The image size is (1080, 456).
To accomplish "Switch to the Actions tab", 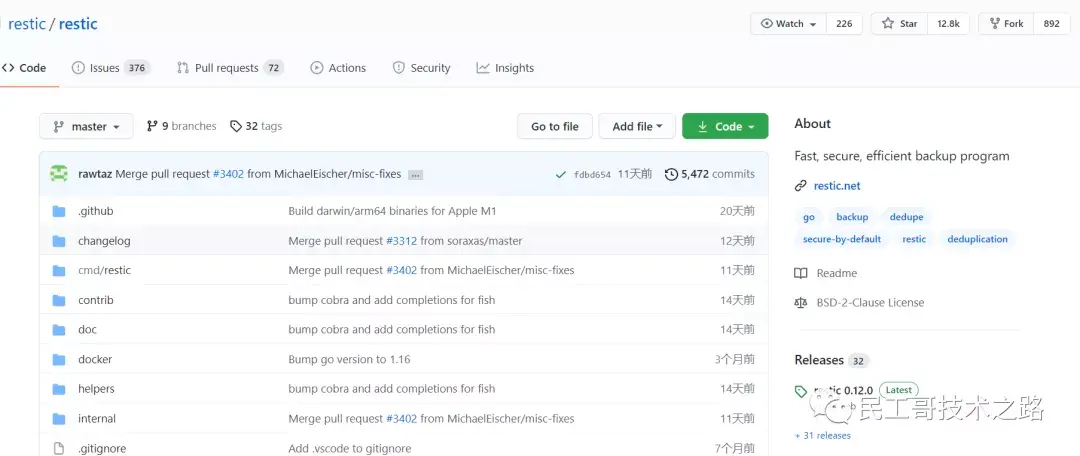I will (x=338, y=68).
